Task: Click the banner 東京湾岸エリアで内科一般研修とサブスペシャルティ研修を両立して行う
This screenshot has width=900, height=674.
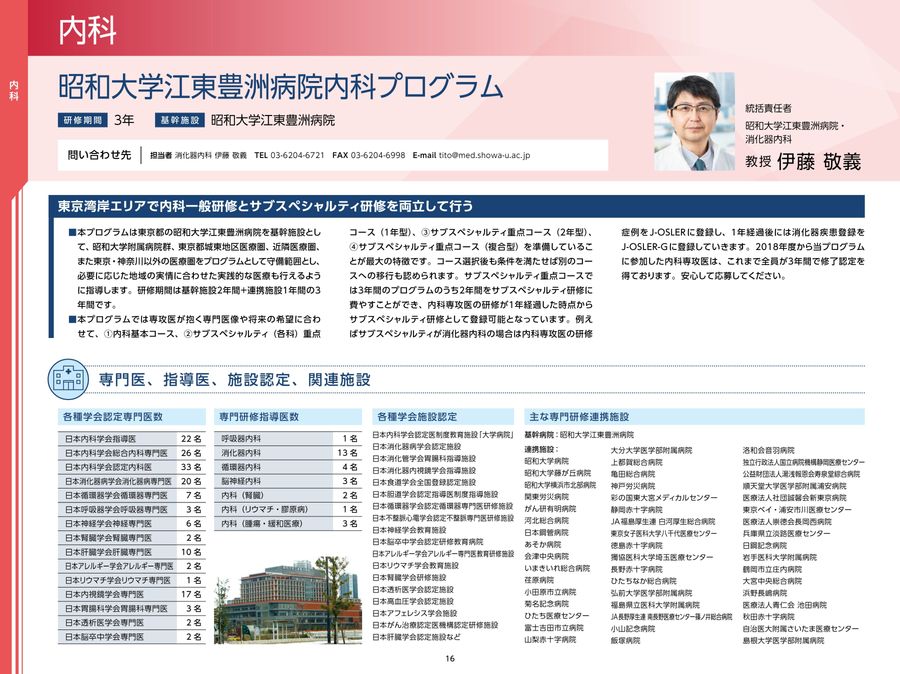Action: [x=457, y=206]
